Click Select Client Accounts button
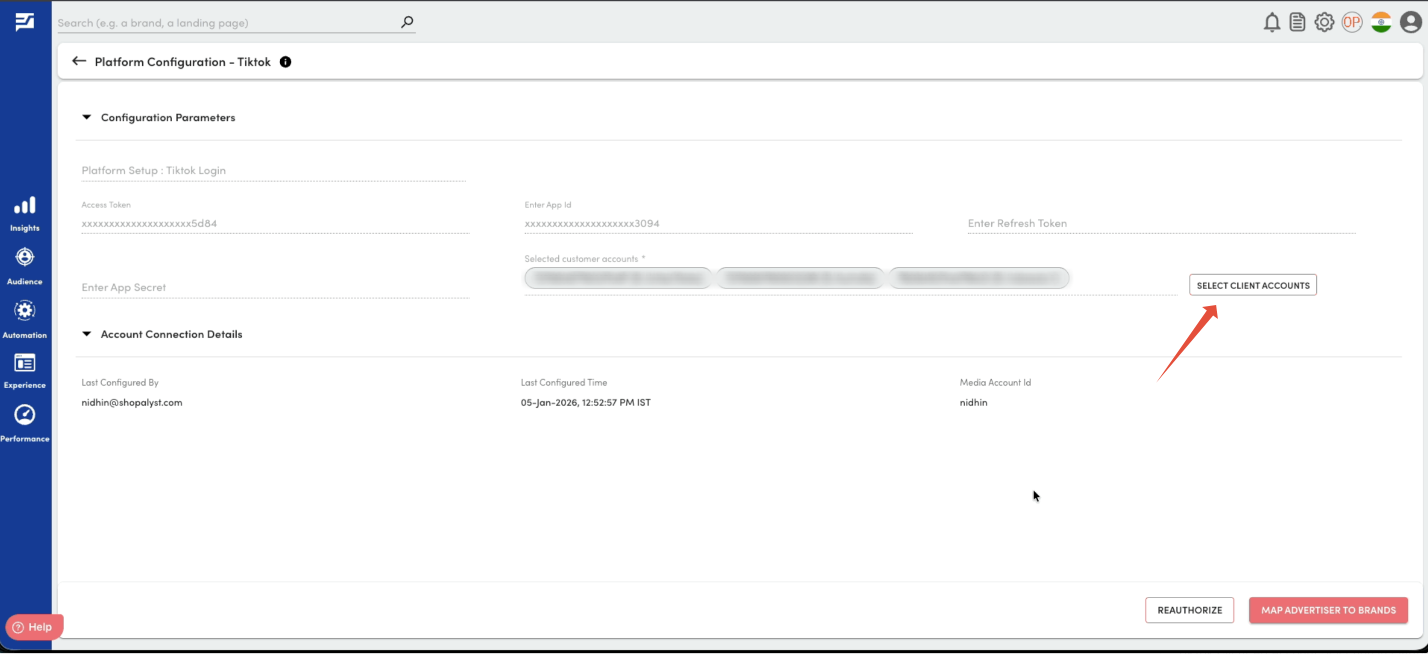1428x654 pixels. click(x=1253, y=285)
